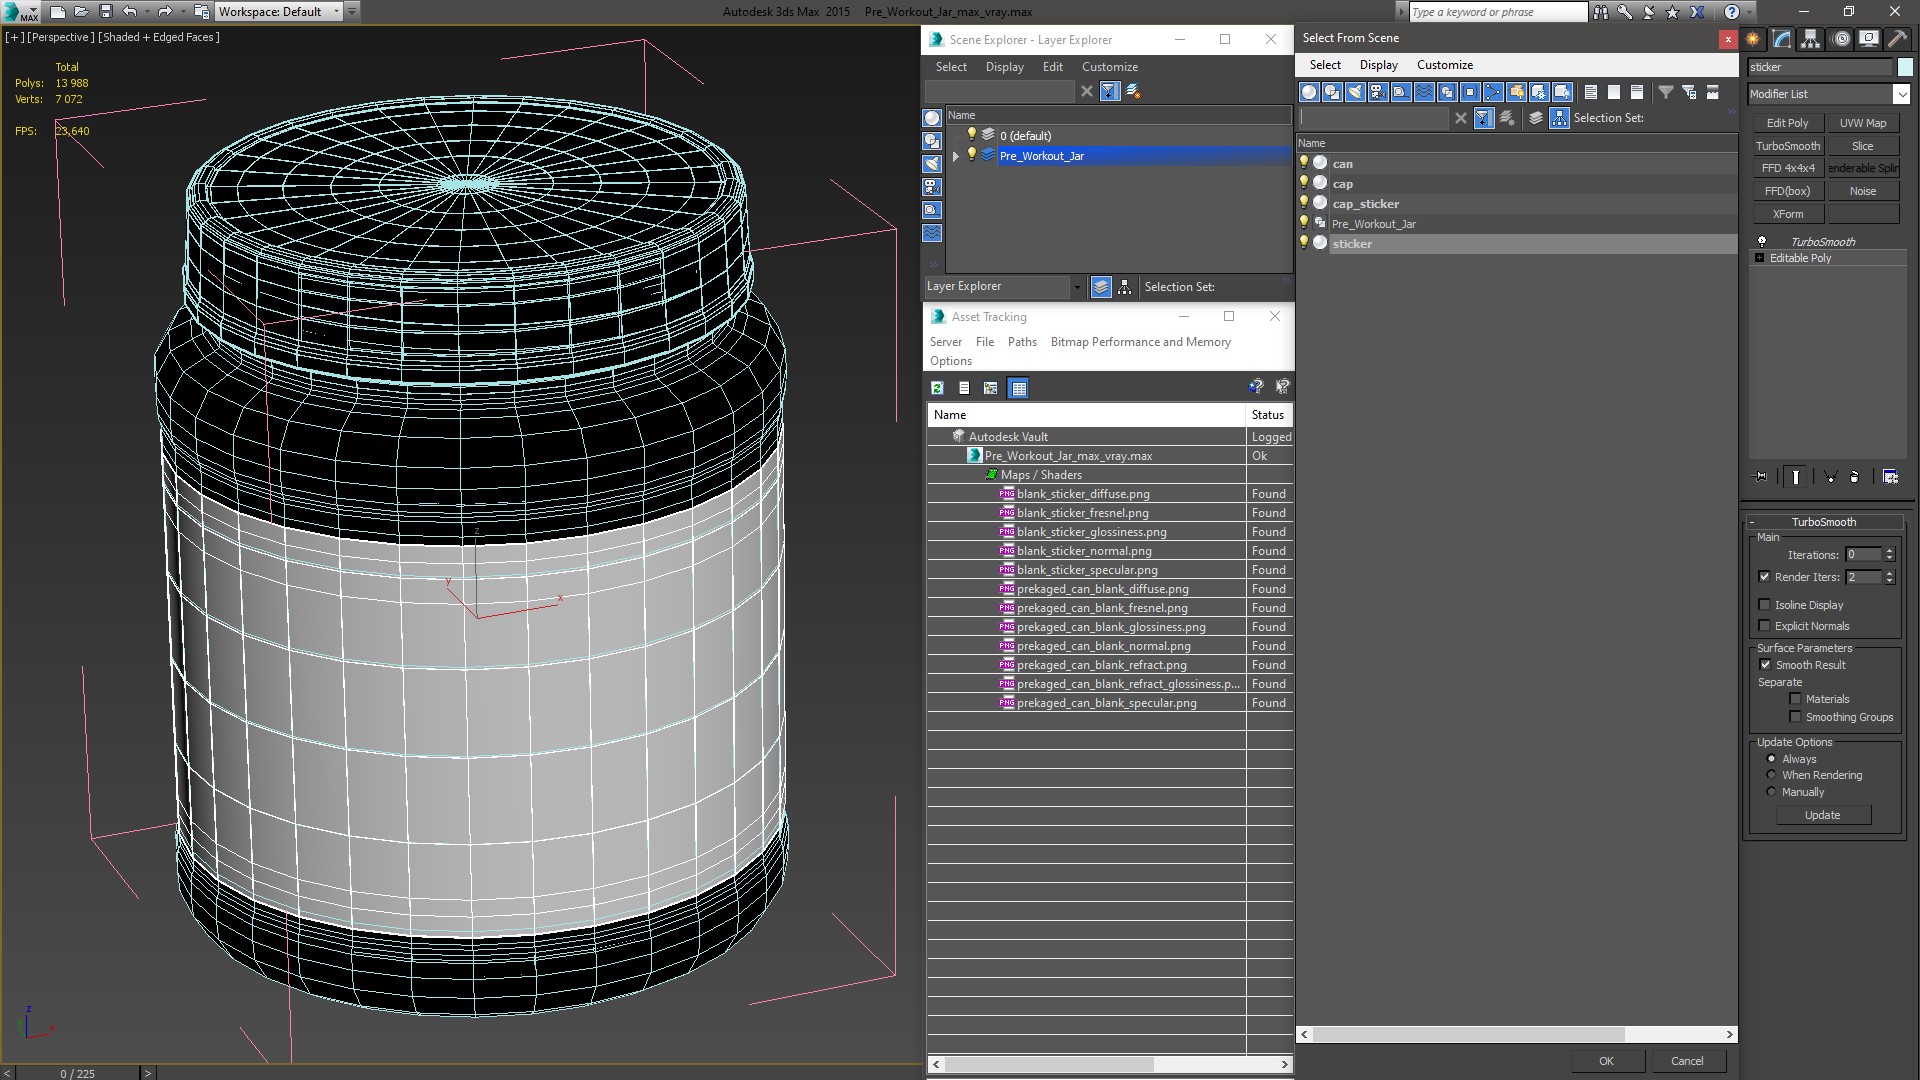The width and height of the screenshot is (1920, 1080).
Task: Open the Display command panel tab
Action: click(x=1869, y=39)
